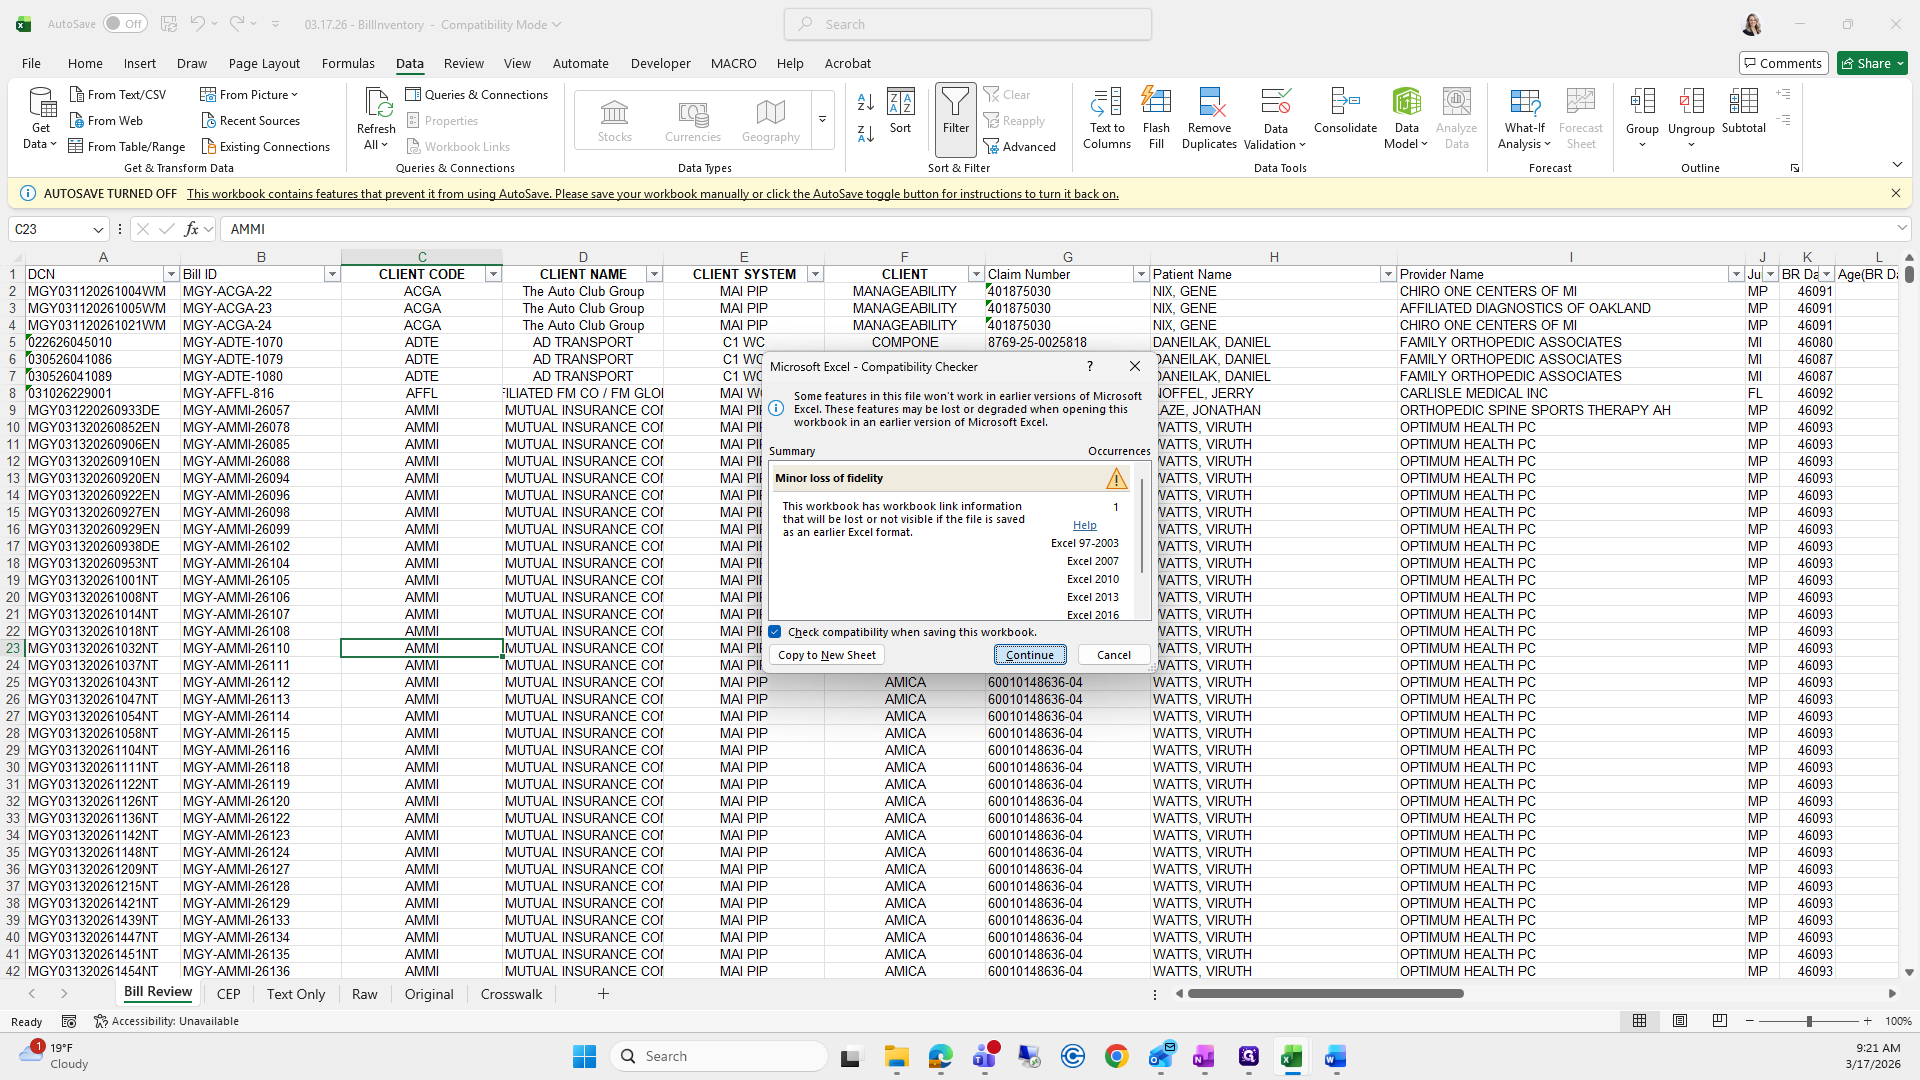This screenshot has width=1920, height=1080.
Task: Open the Name Box dropdown arrow
Action: (98, 229)
